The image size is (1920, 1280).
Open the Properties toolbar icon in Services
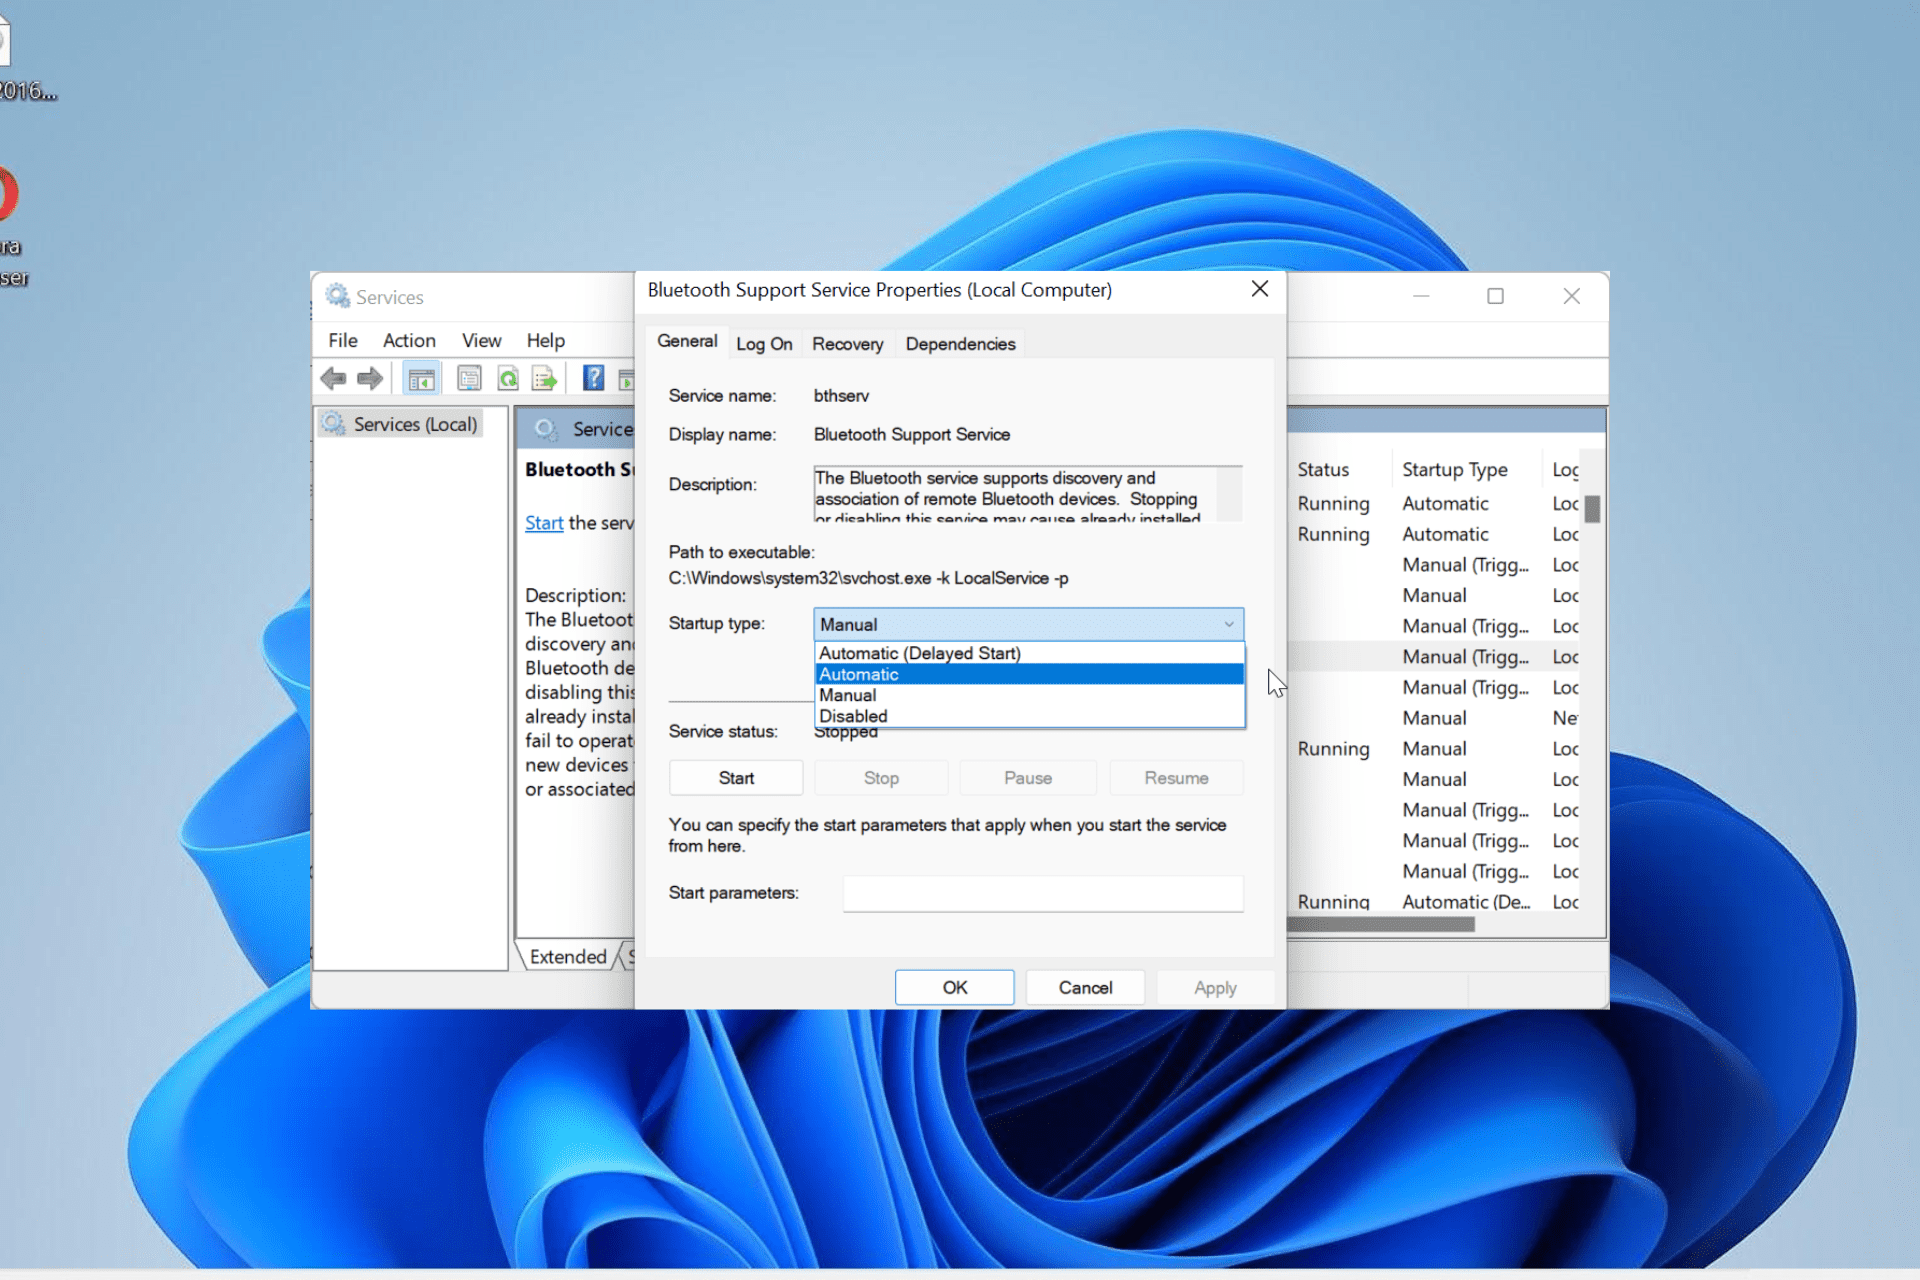point(469,379)
